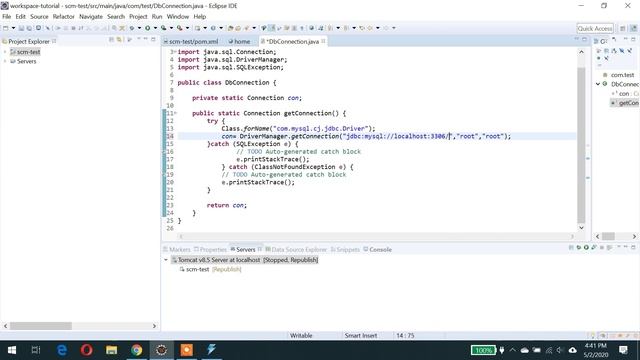Open the New dropdown arrow
The width and height of the screenshot is (640, 360).
click(13, 28)
